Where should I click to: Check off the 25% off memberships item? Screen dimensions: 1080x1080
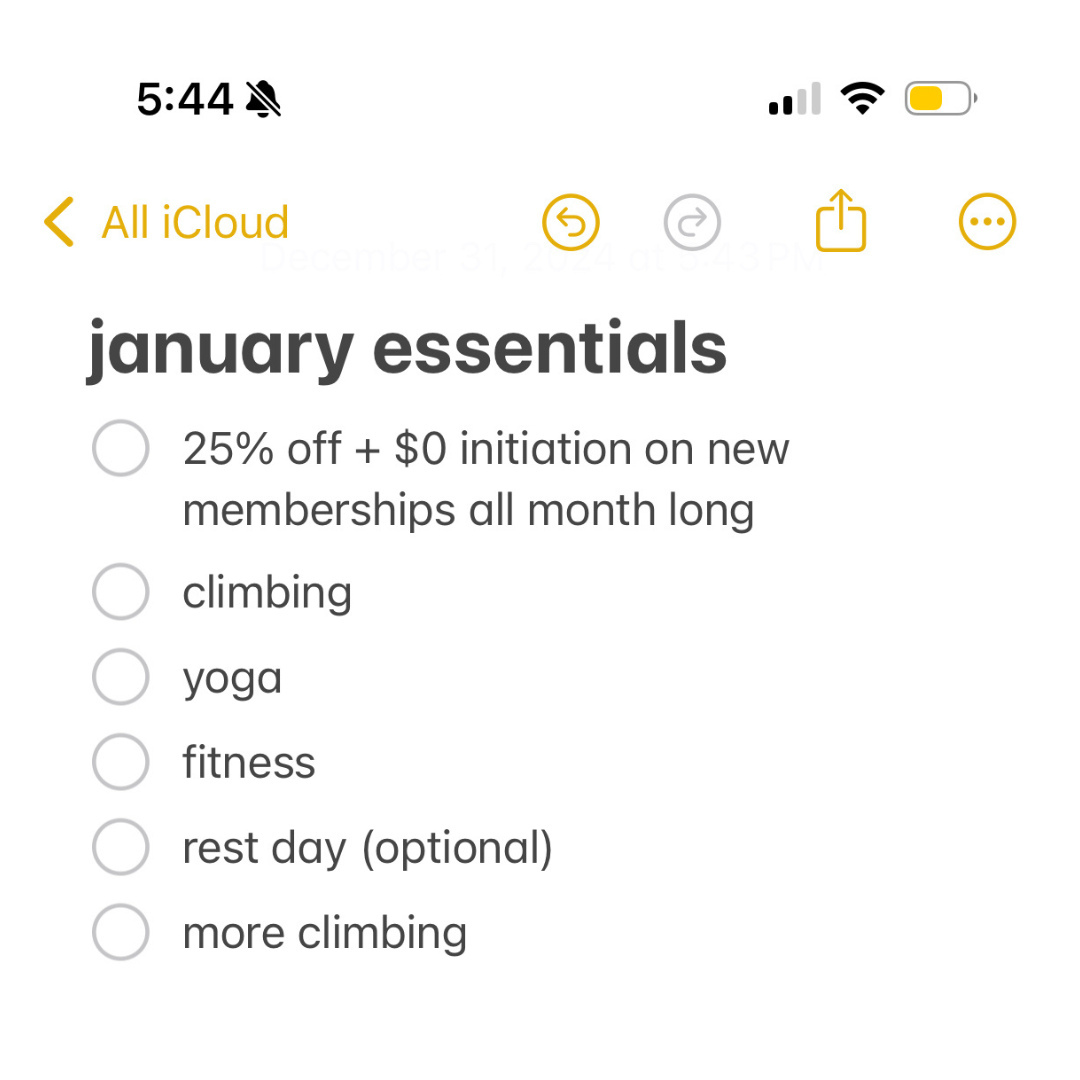click(121, 449)
